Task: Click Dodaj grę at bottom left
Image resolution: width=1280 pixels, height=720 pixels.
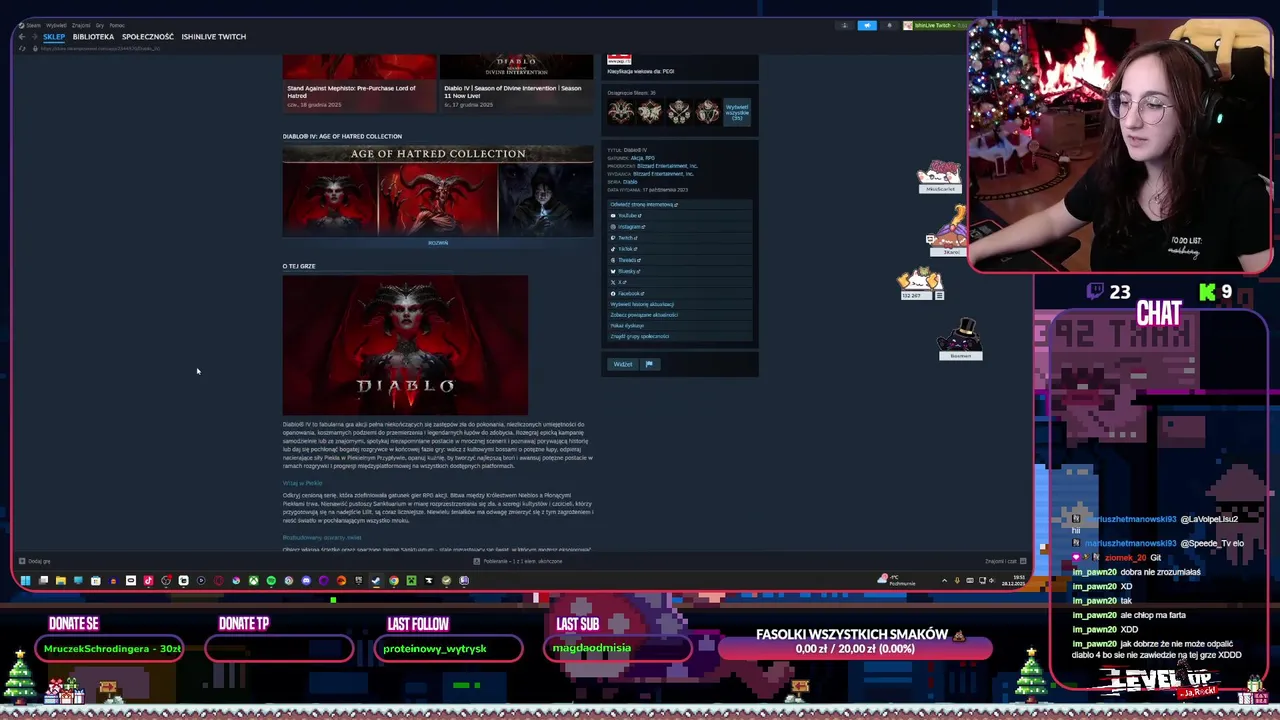Action: pyautogui.click(x=35, y=561)
